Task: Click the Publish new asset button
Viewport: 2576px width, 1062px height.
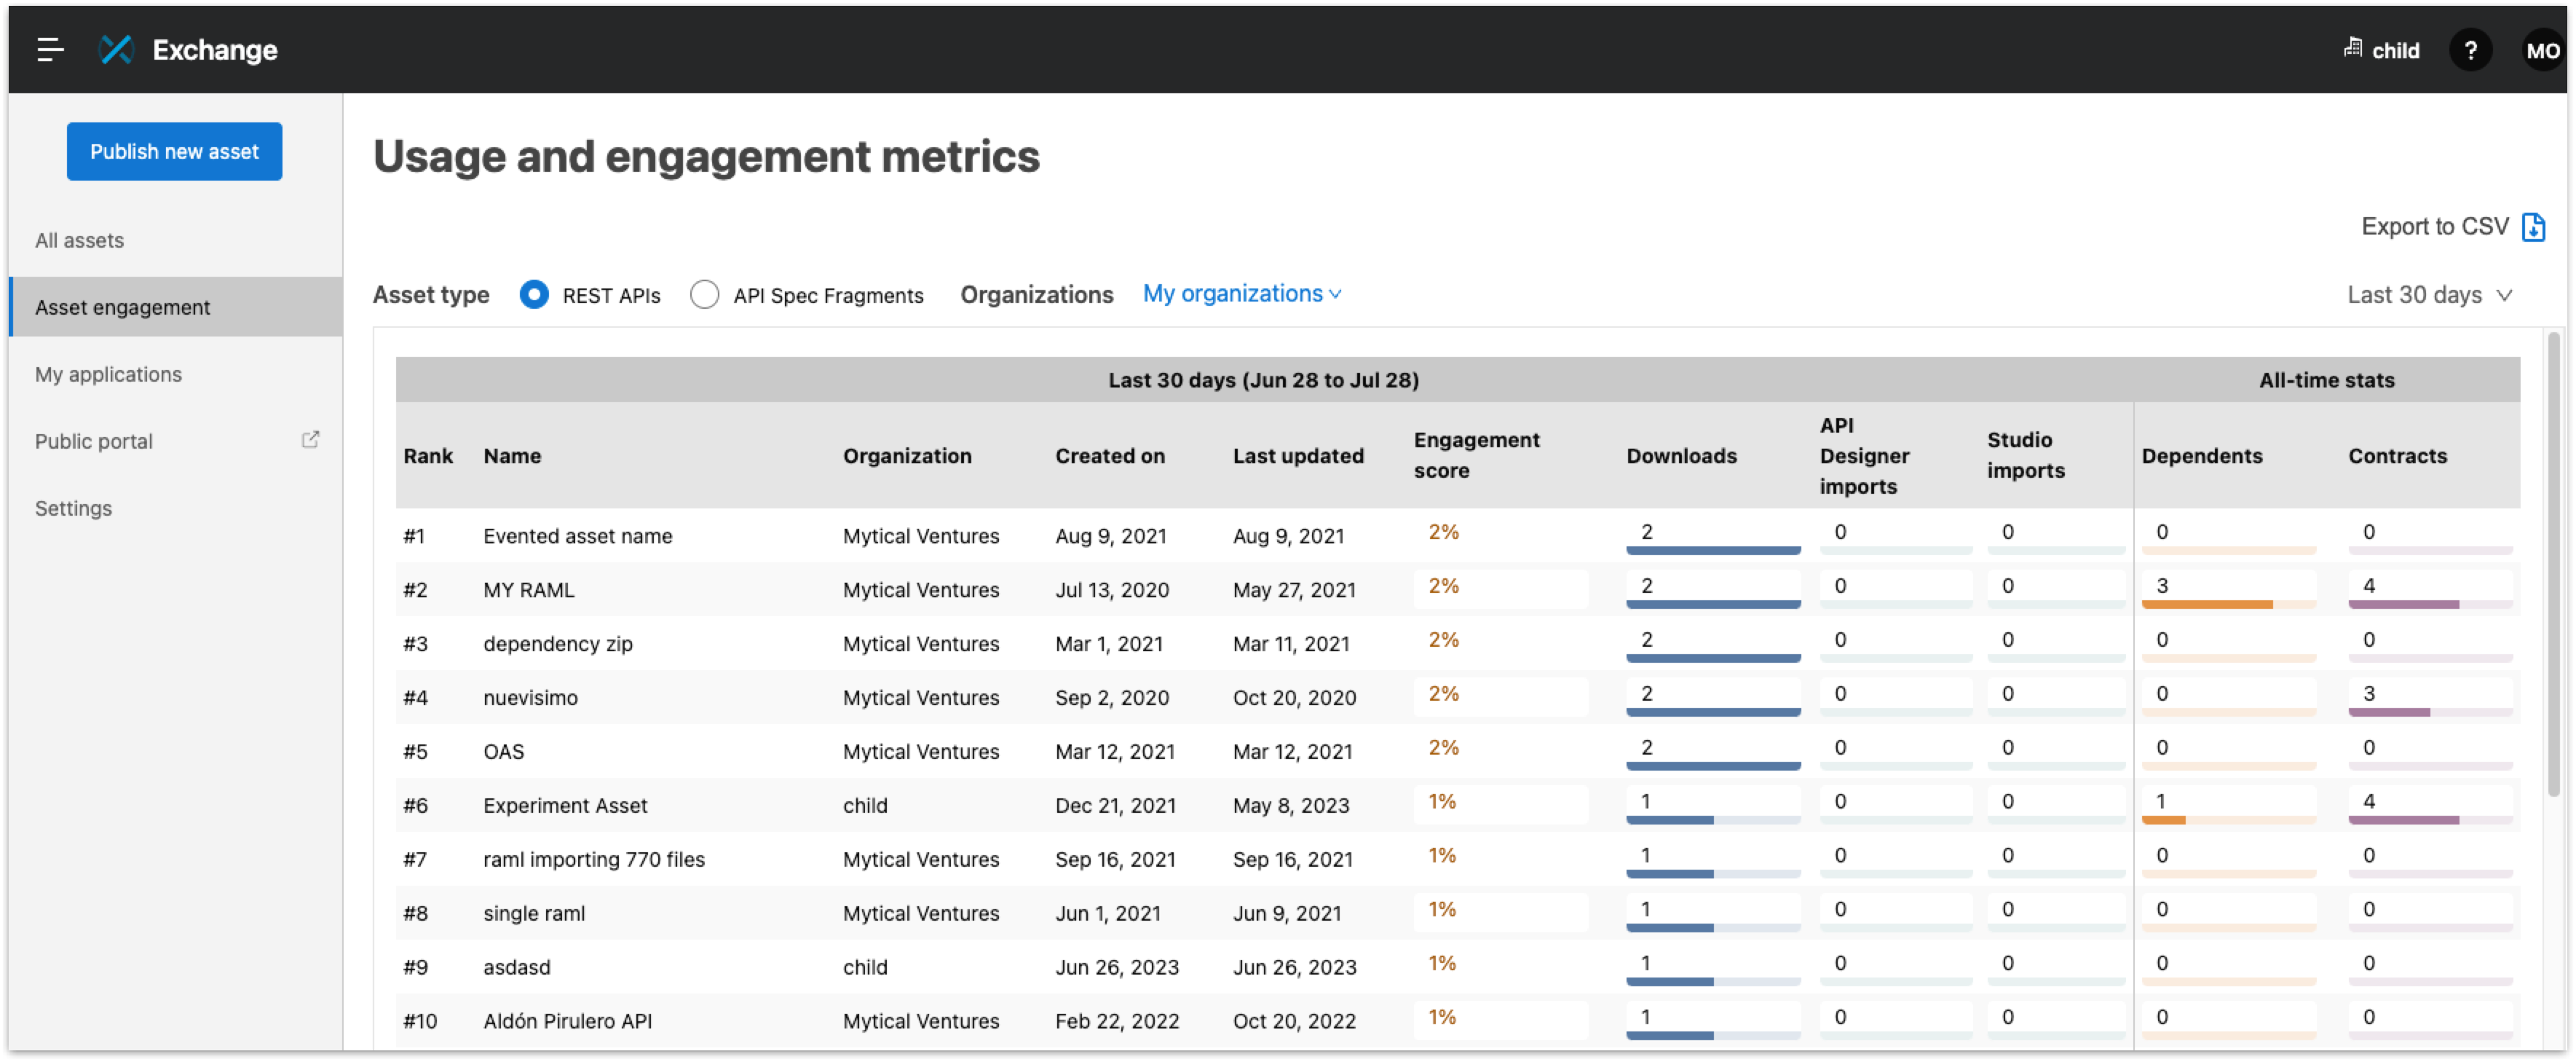Action: coord(174,151)
